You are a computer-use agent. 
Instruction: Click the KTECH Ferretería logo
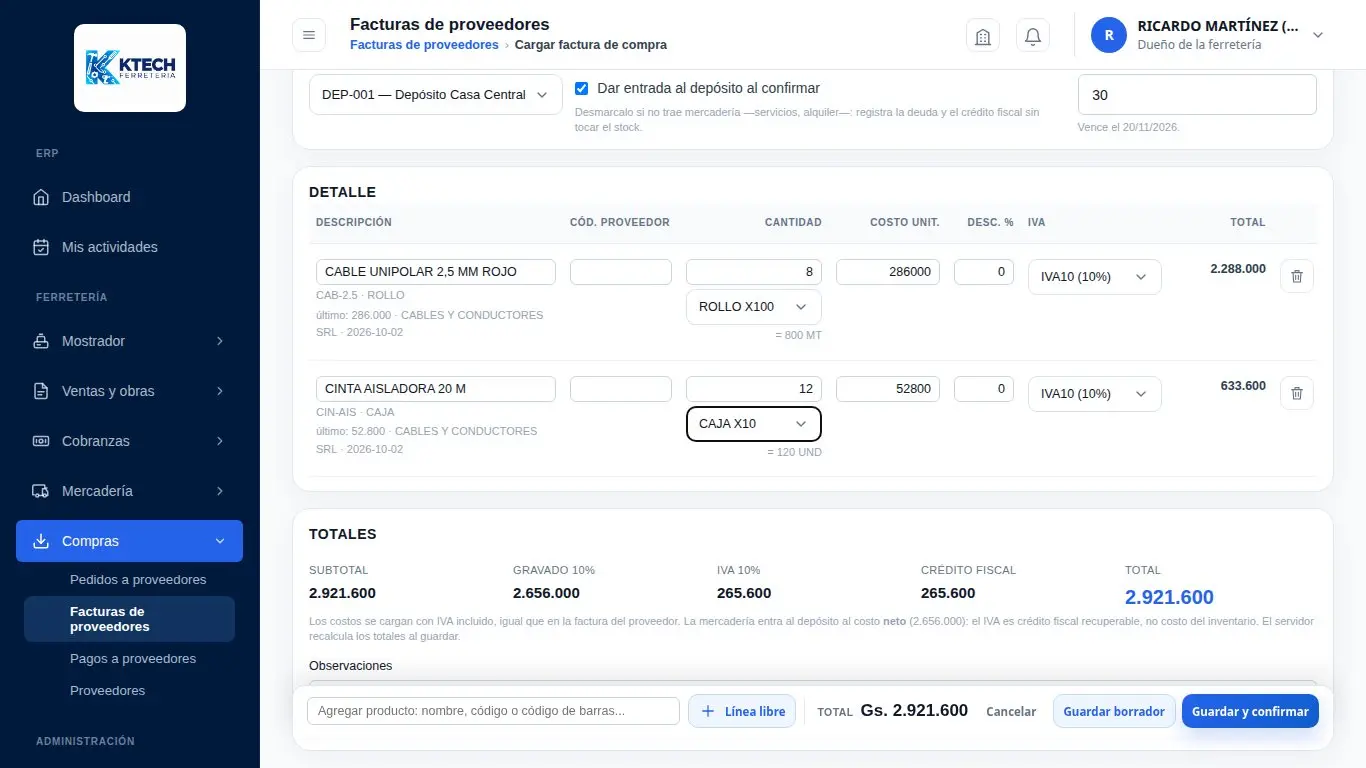130,68
